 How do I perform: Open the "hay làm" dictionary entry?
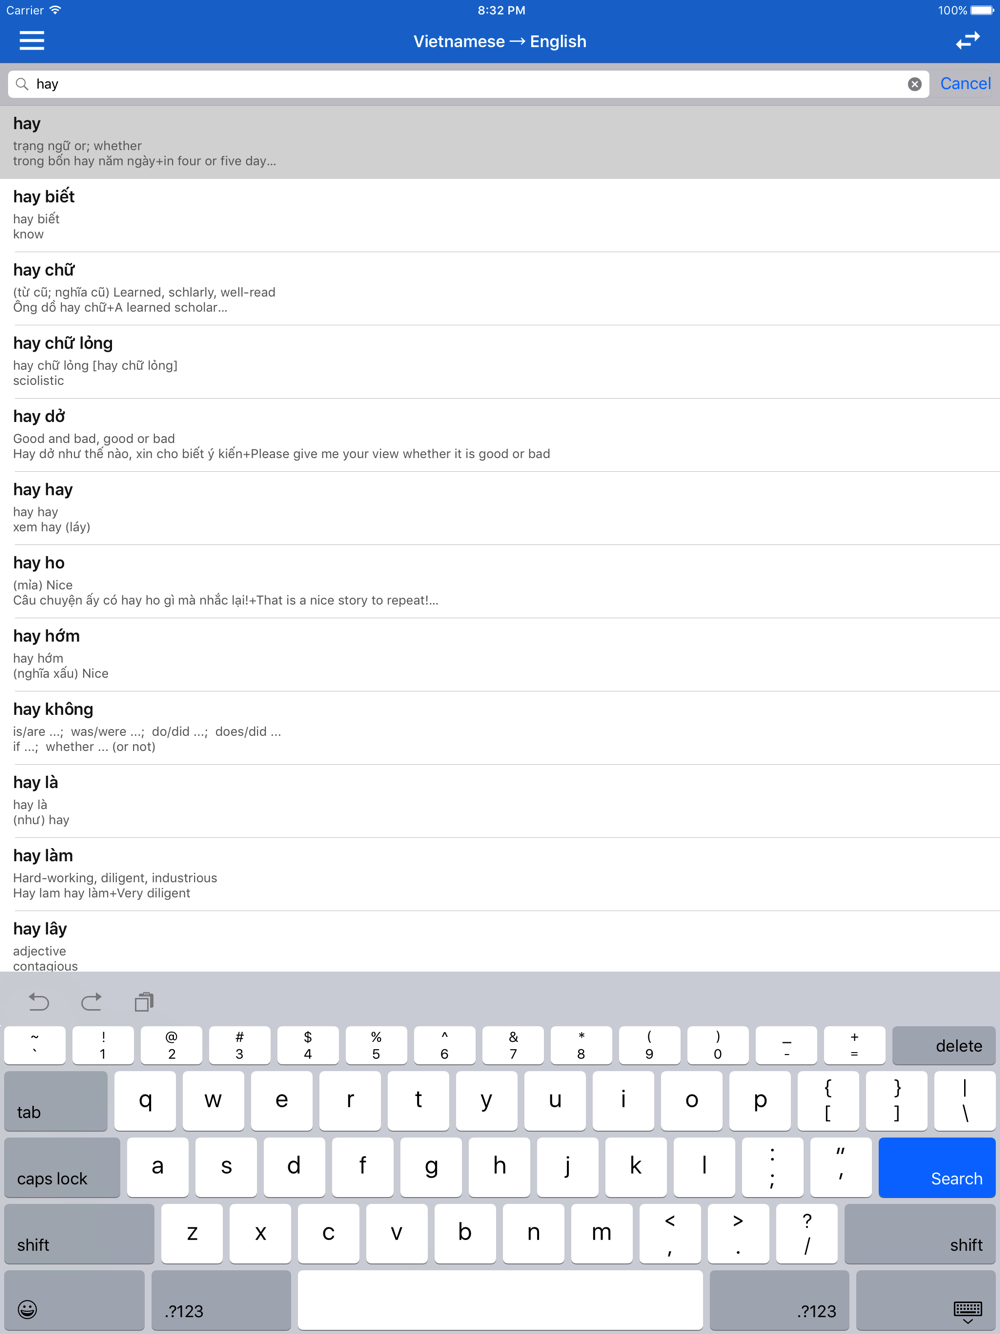500,874
